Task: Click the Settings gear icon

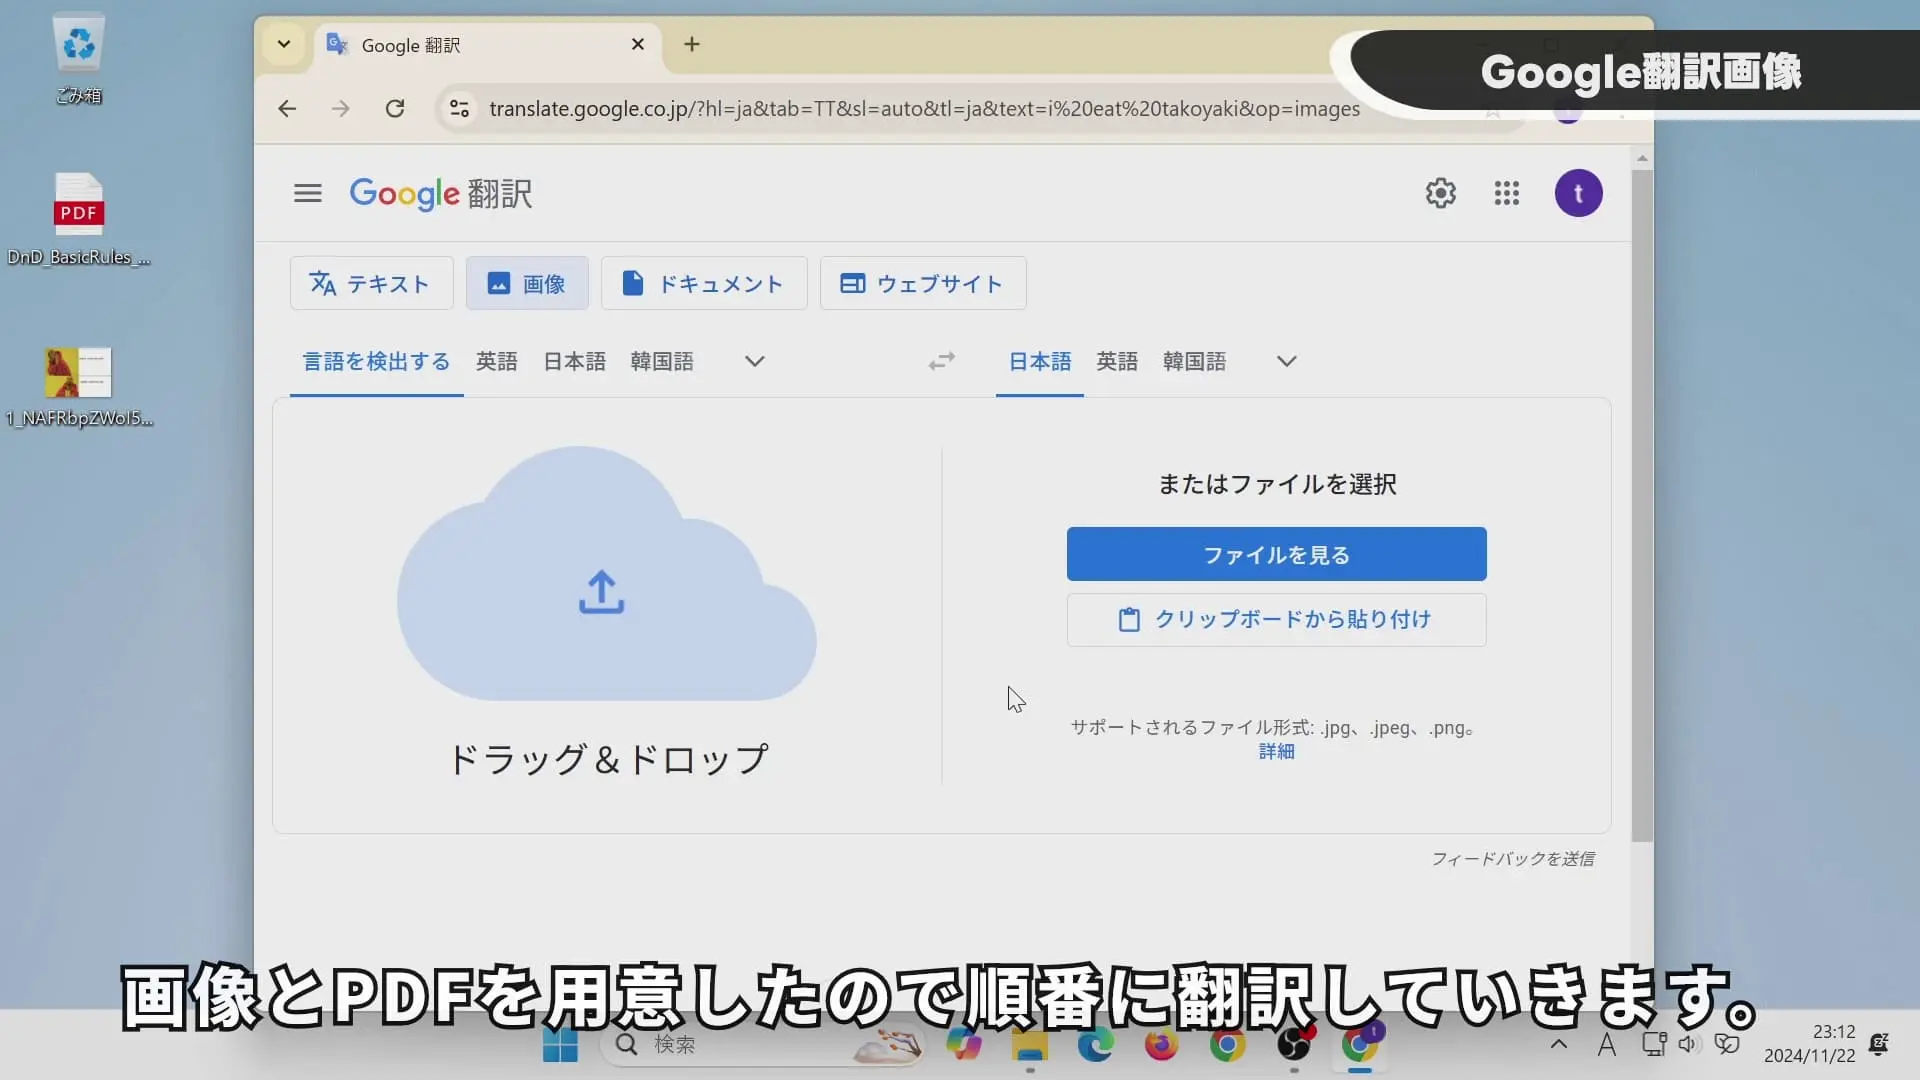Action: [1440, 193]
